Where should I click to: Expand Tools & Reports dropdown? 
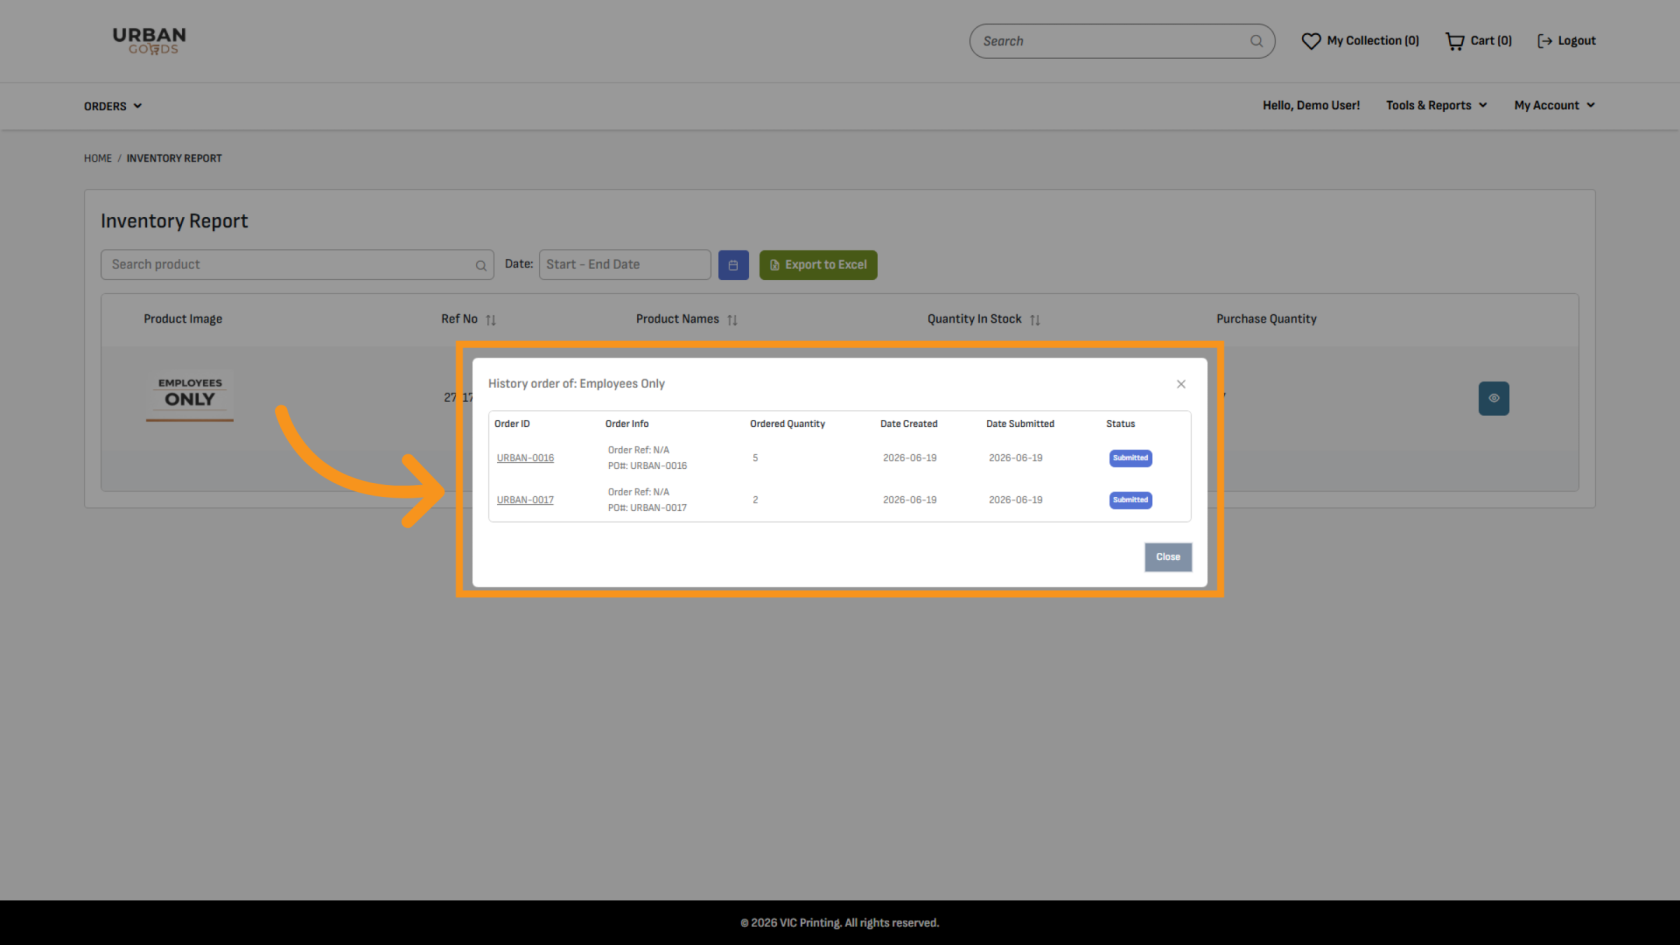1437,105
